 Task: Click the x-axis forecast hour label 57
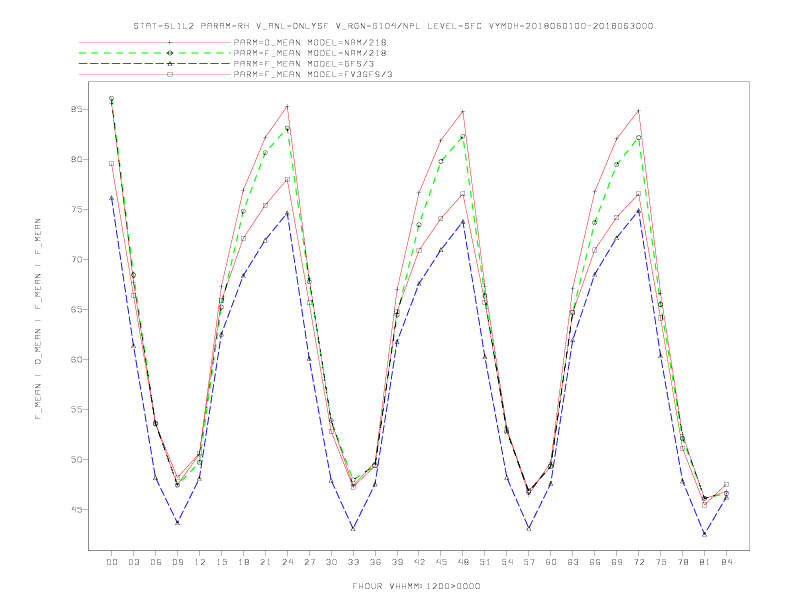point(529,562)
